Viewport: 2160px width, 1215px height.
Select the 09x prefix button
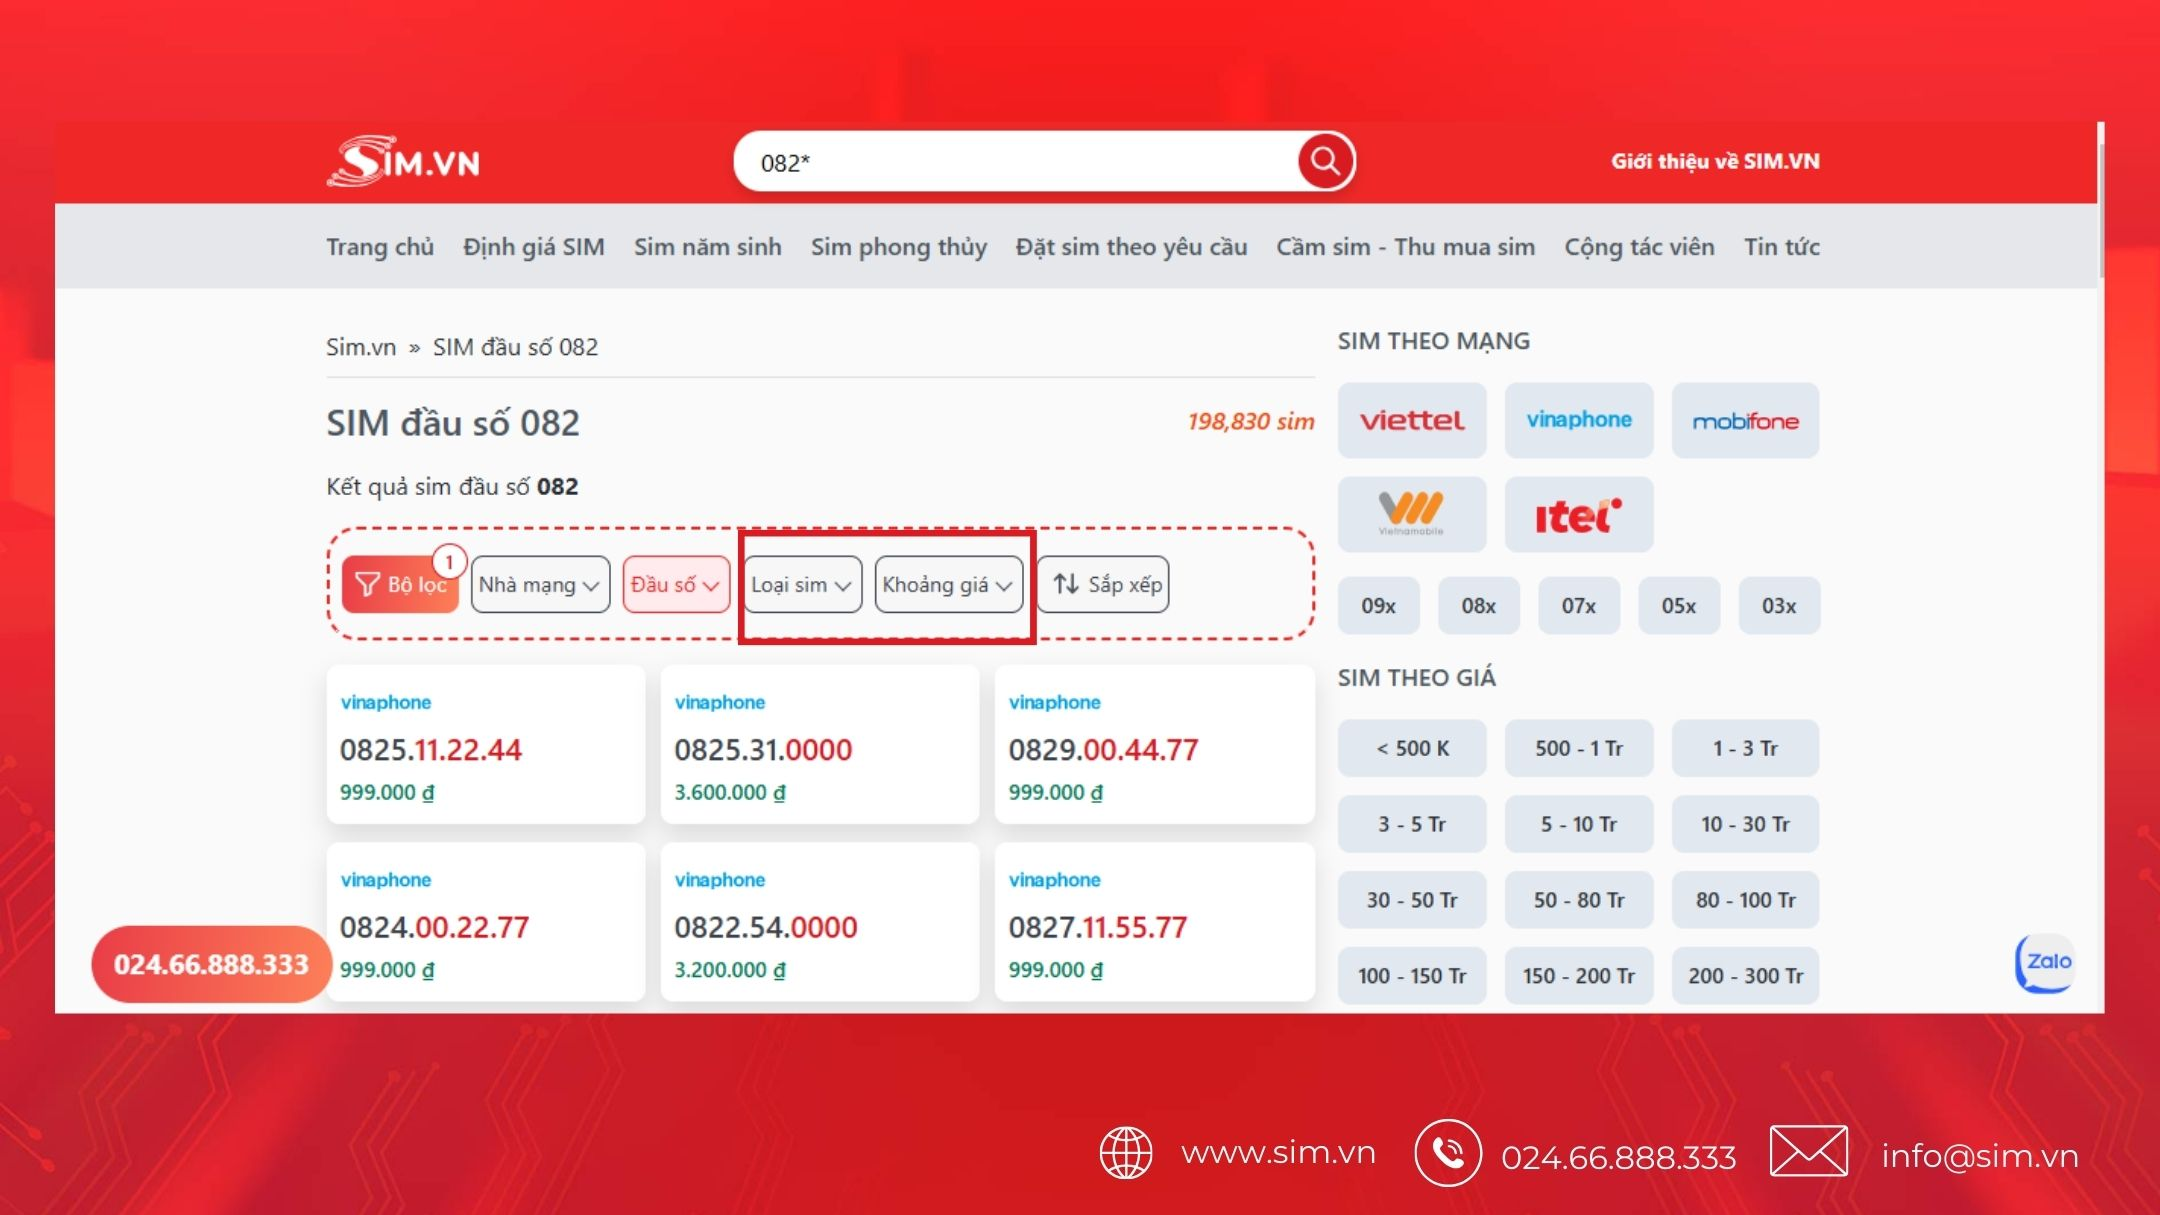point(1378,605)
